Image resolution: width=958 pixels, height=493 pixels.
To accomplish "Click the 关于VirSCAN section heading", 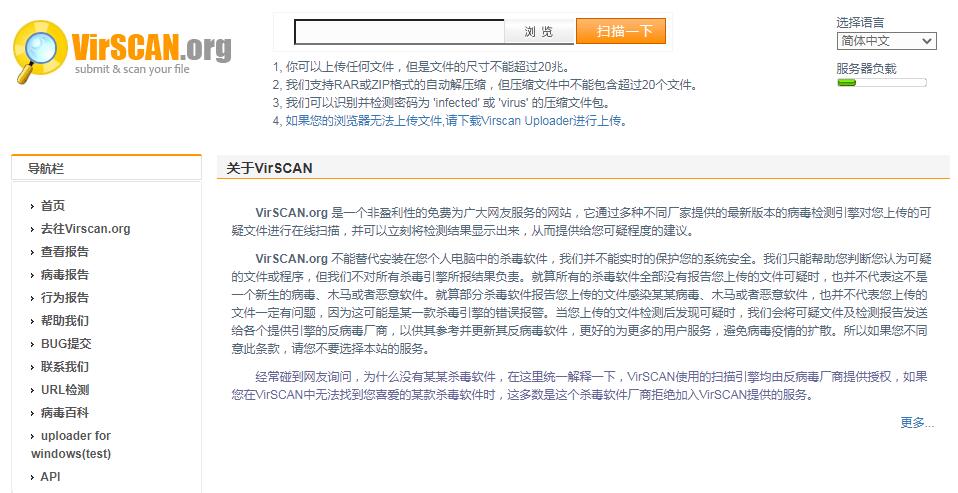I will click(x=269, y=169).
